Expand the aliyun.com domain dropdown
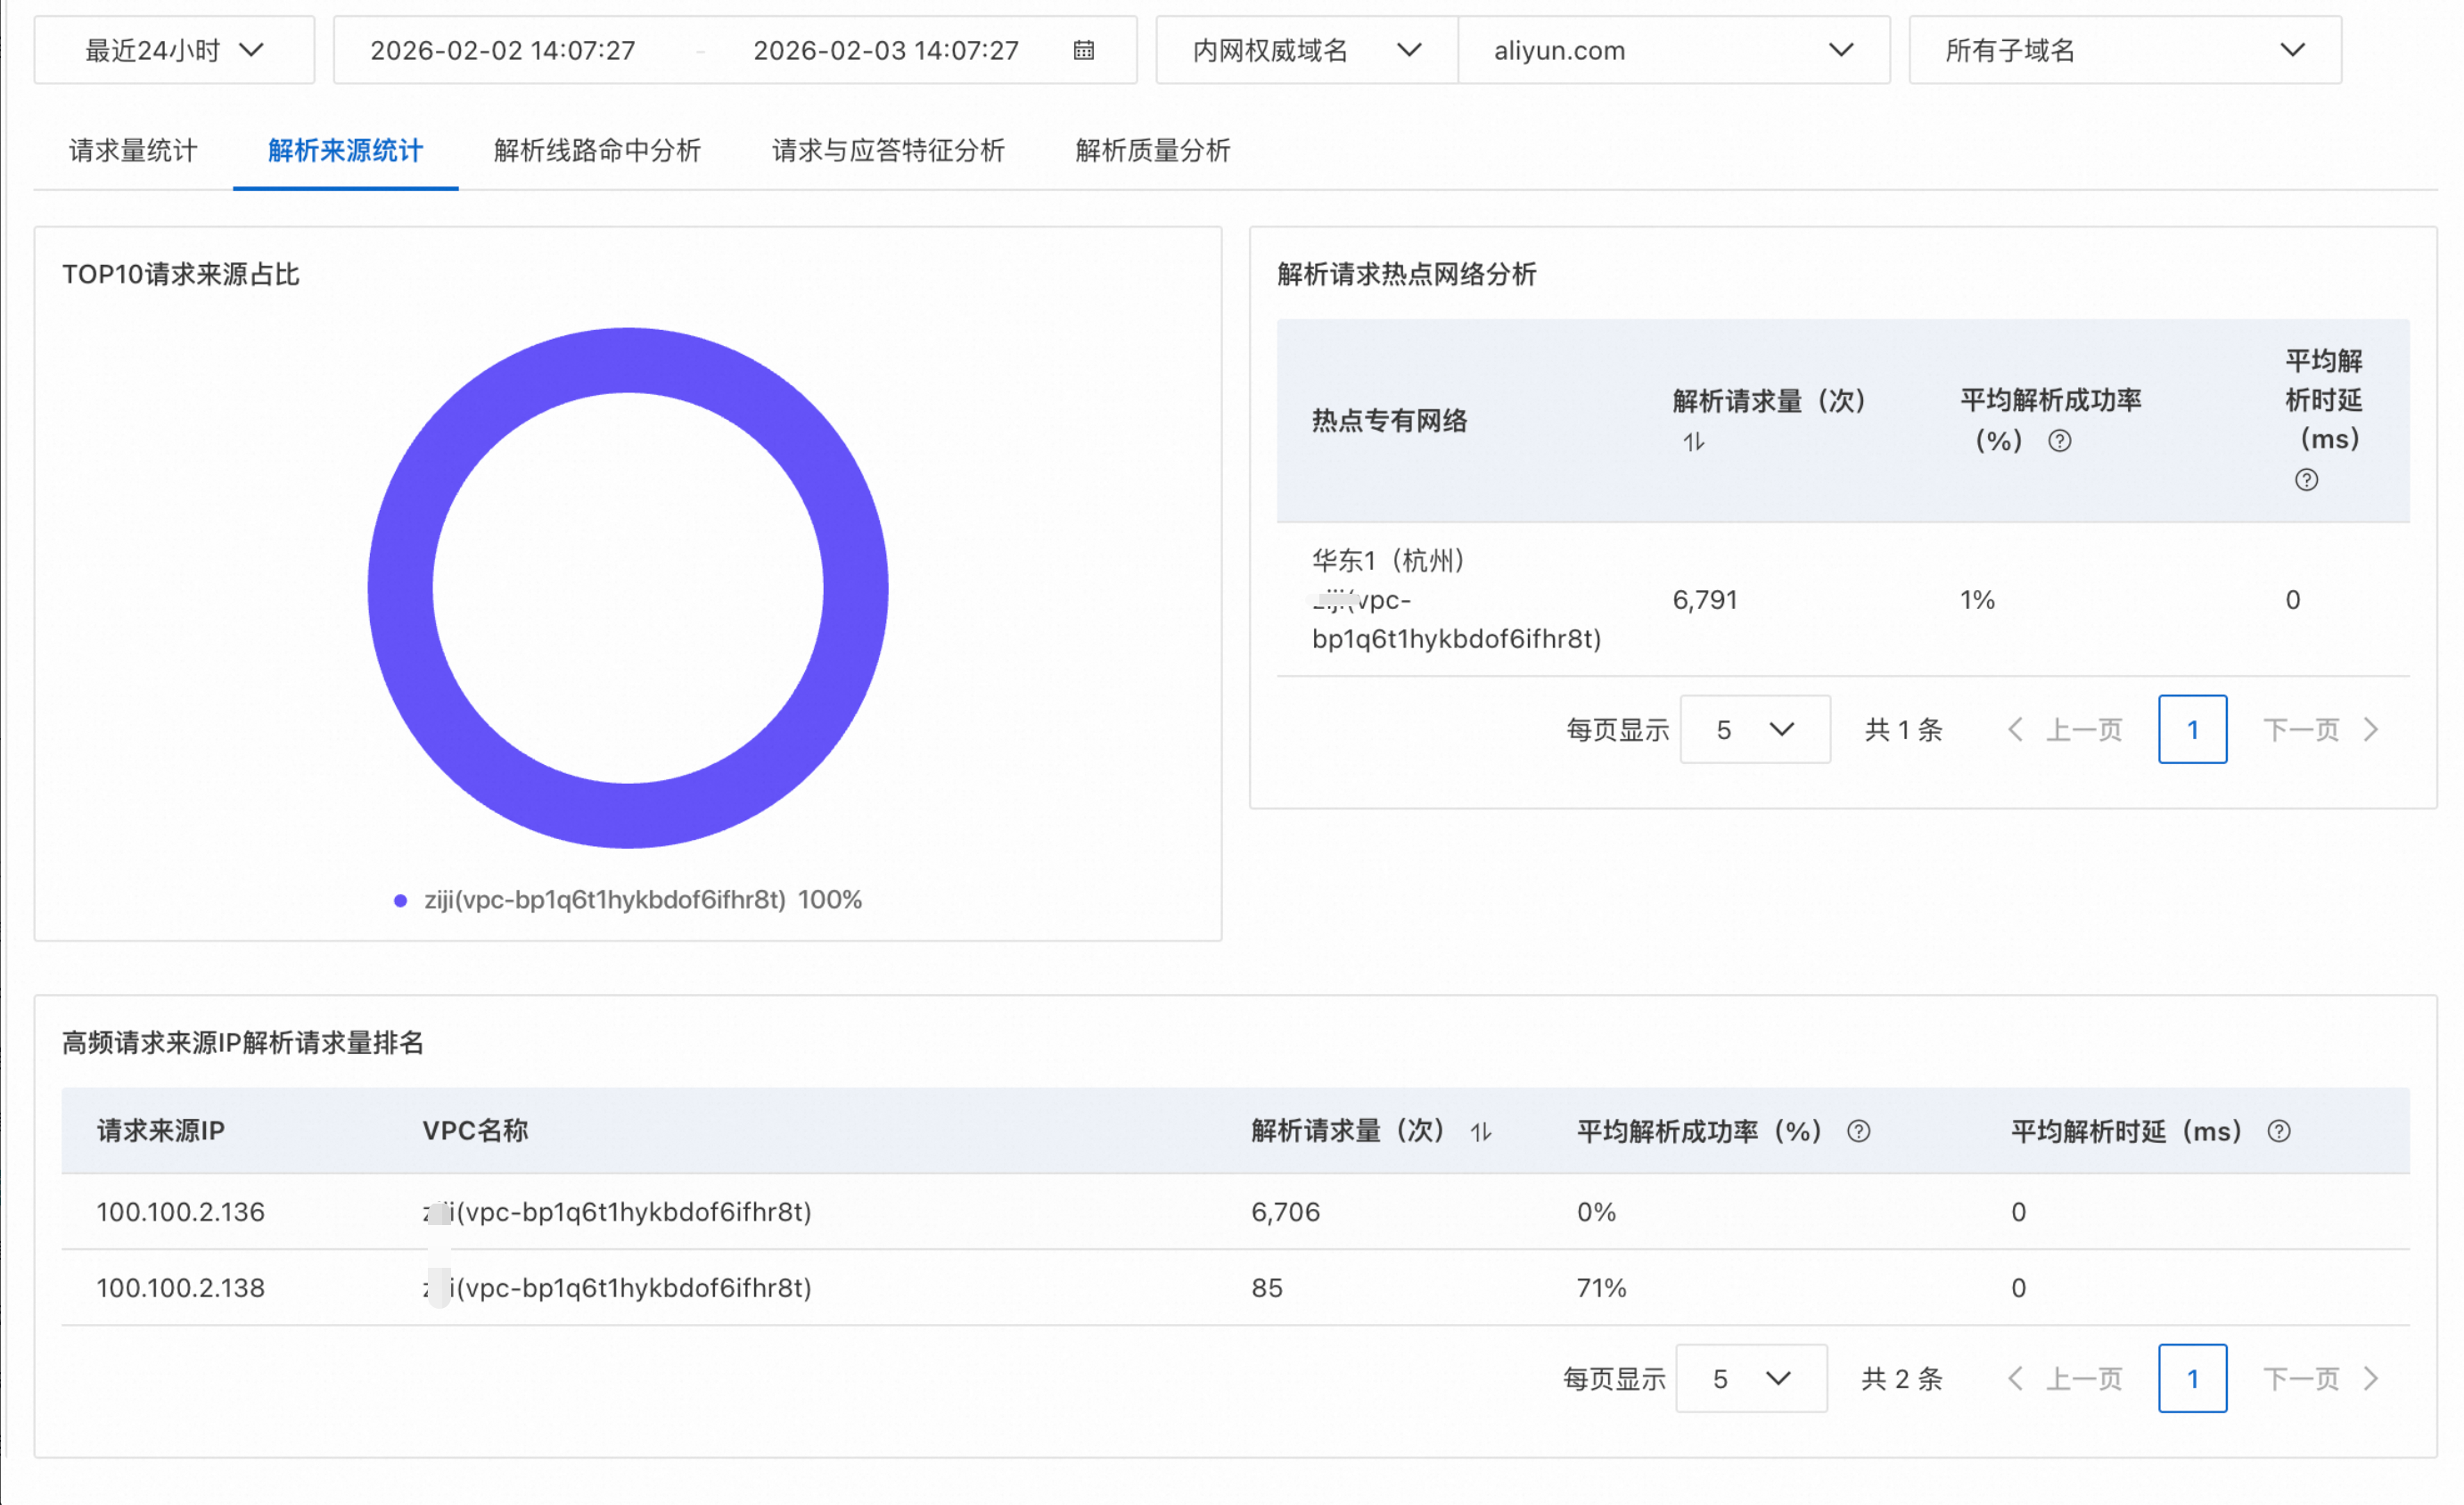This screenshot has height=1505, width=2464. (1673, 50)
